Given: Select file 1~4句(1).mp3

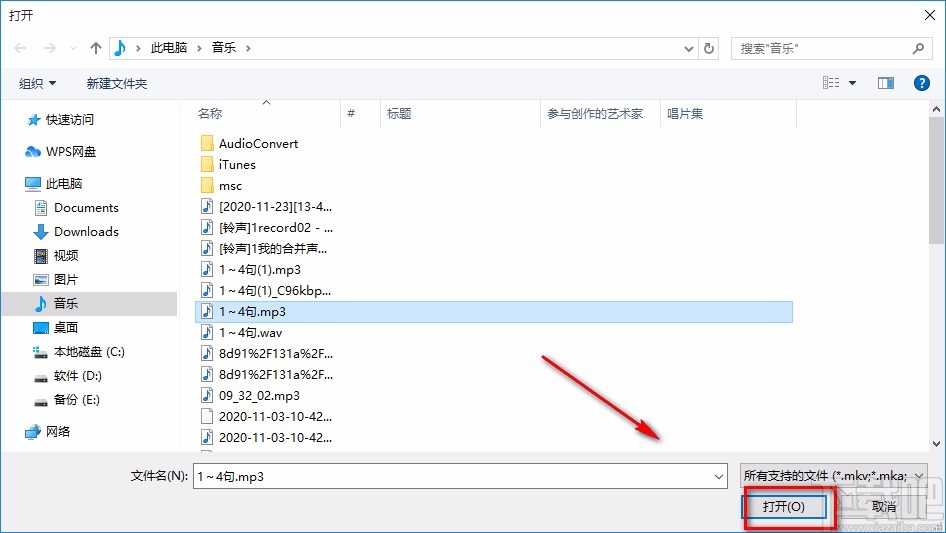Looking at the screenshot, I should pos(259,270).
